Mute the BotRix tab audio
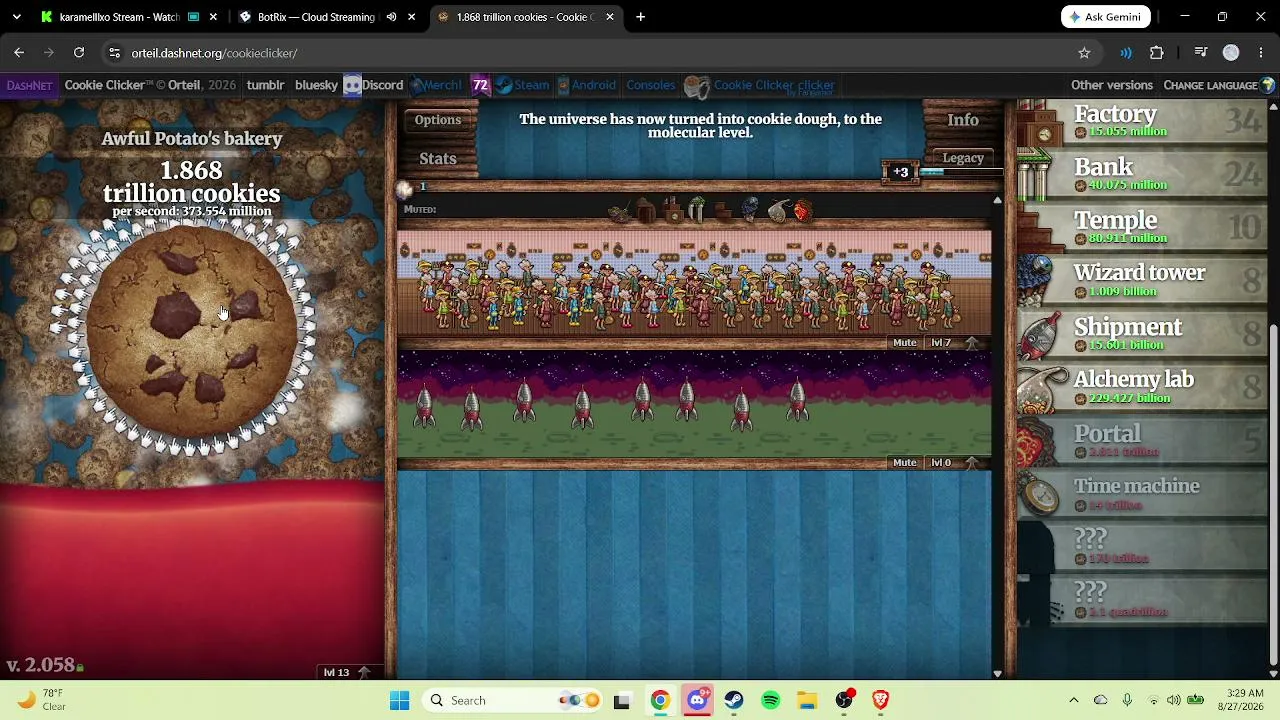 pyautogui.click(x=391, y=17)
